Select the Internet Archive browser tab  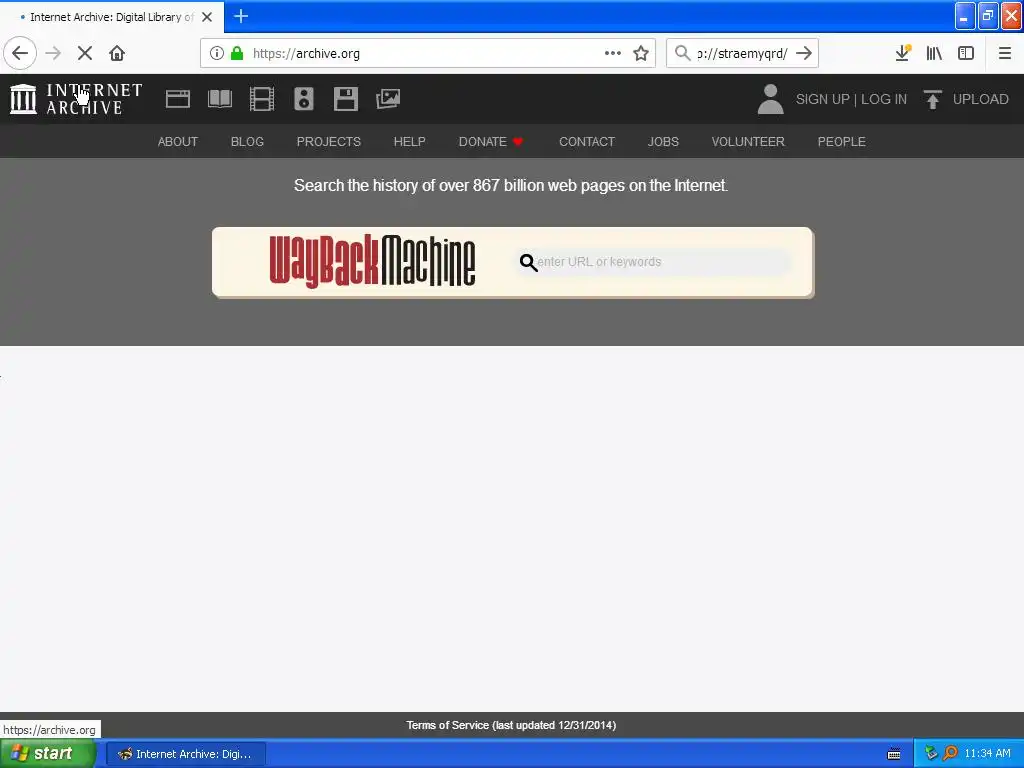coord(112,17)
